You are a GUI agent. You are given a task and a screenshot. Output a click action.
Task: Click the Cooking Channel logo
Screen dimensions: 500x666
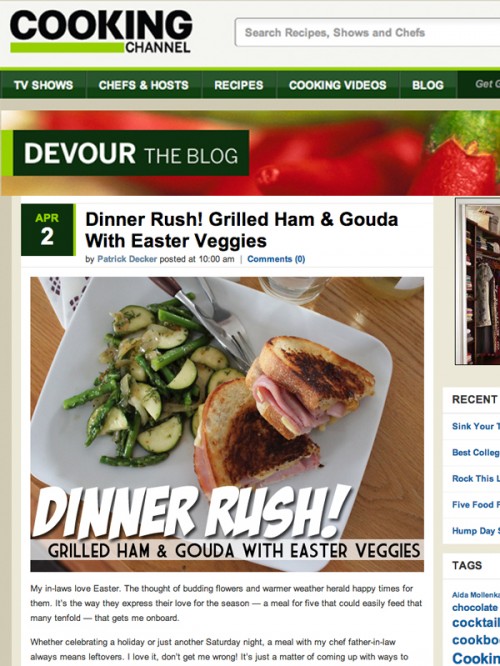pyautogui.click(x=101, y=33)
